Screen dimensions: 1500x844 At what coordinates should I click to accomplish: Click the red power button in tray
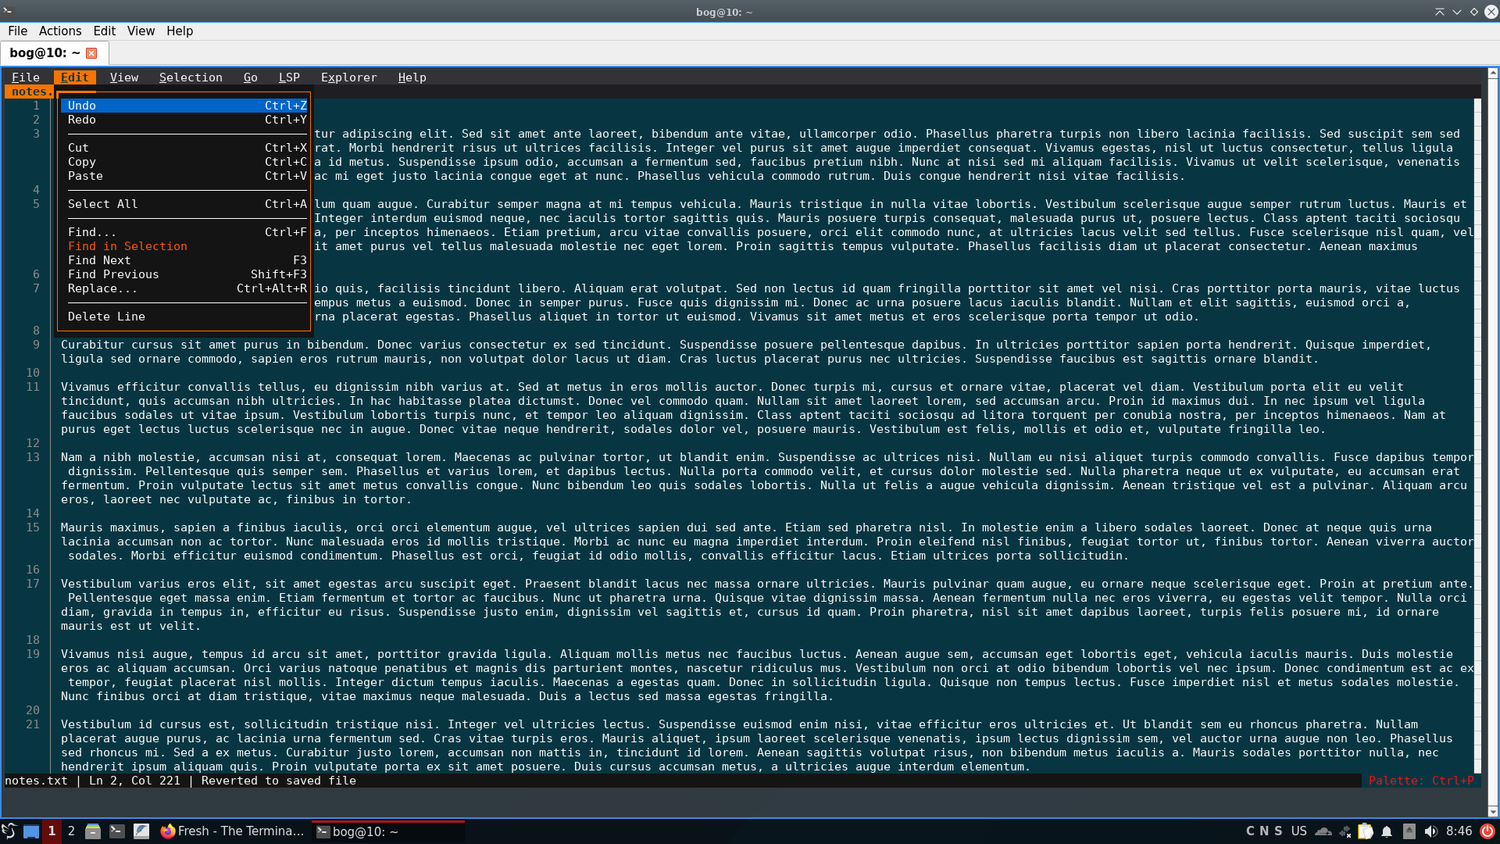pos(1487,831)
